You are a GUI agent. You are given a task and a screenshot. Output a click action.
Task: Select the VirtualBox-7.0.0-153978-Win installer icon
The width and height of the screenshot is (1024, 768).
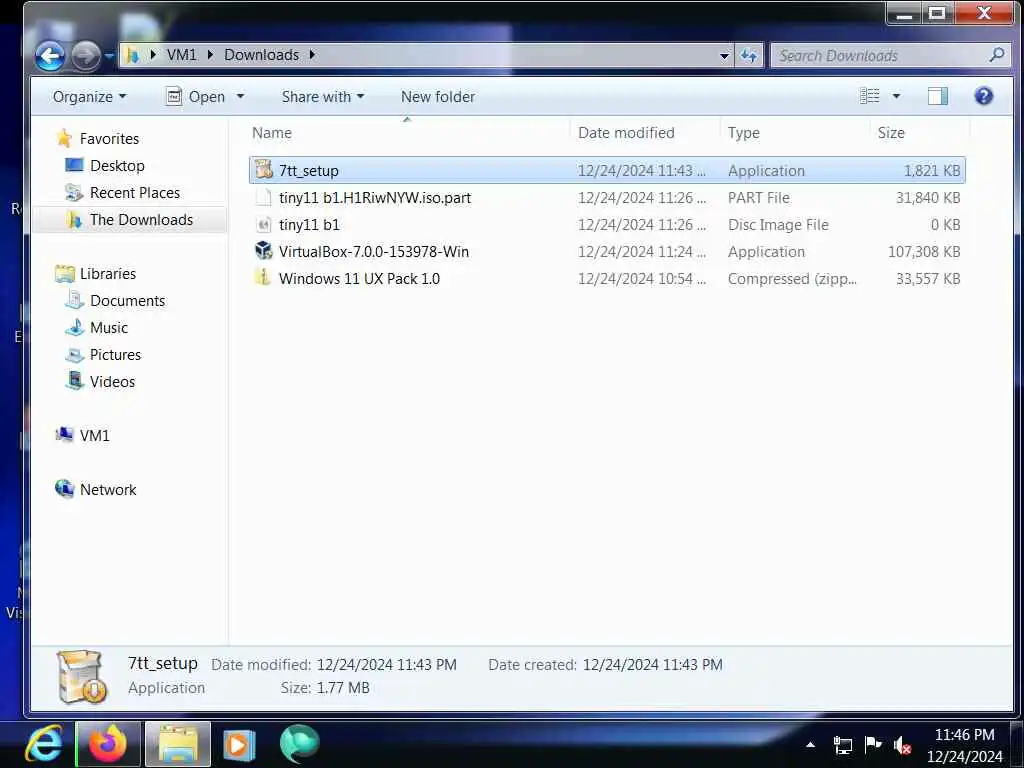(x=263, y=251)
